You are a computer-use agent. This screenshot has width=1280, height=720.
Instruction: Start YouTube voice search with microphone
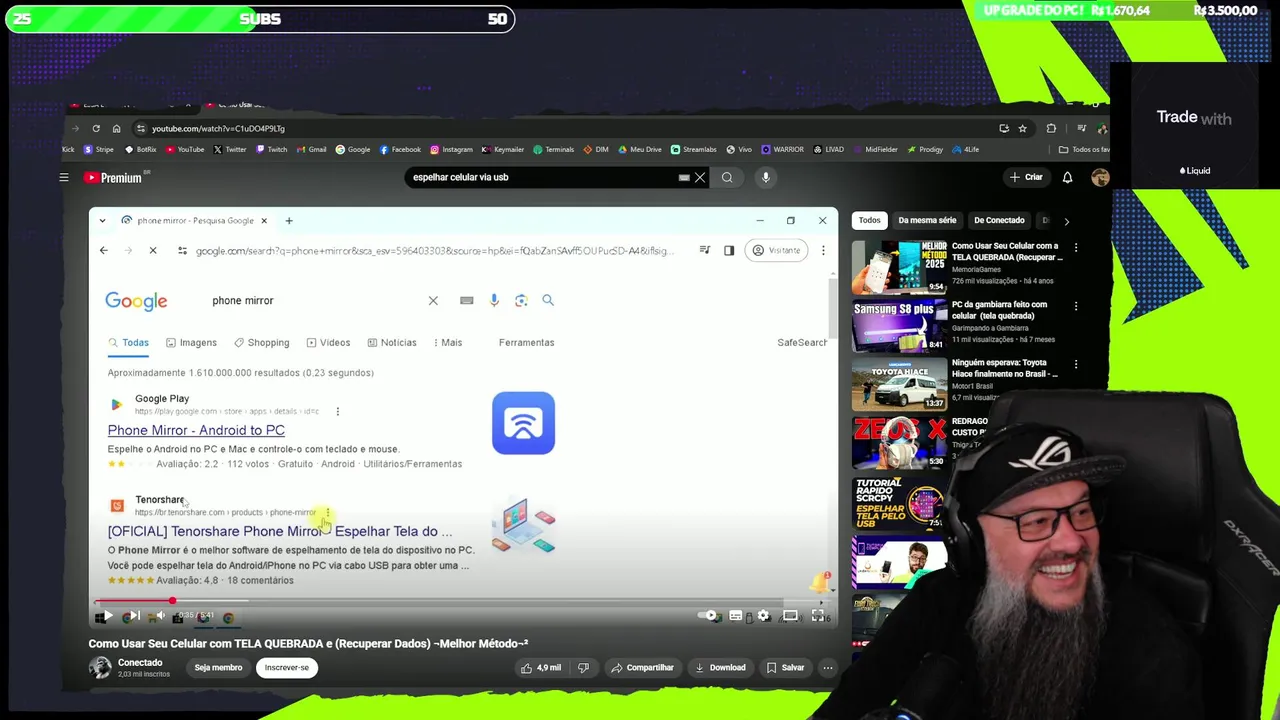(766, 177)
